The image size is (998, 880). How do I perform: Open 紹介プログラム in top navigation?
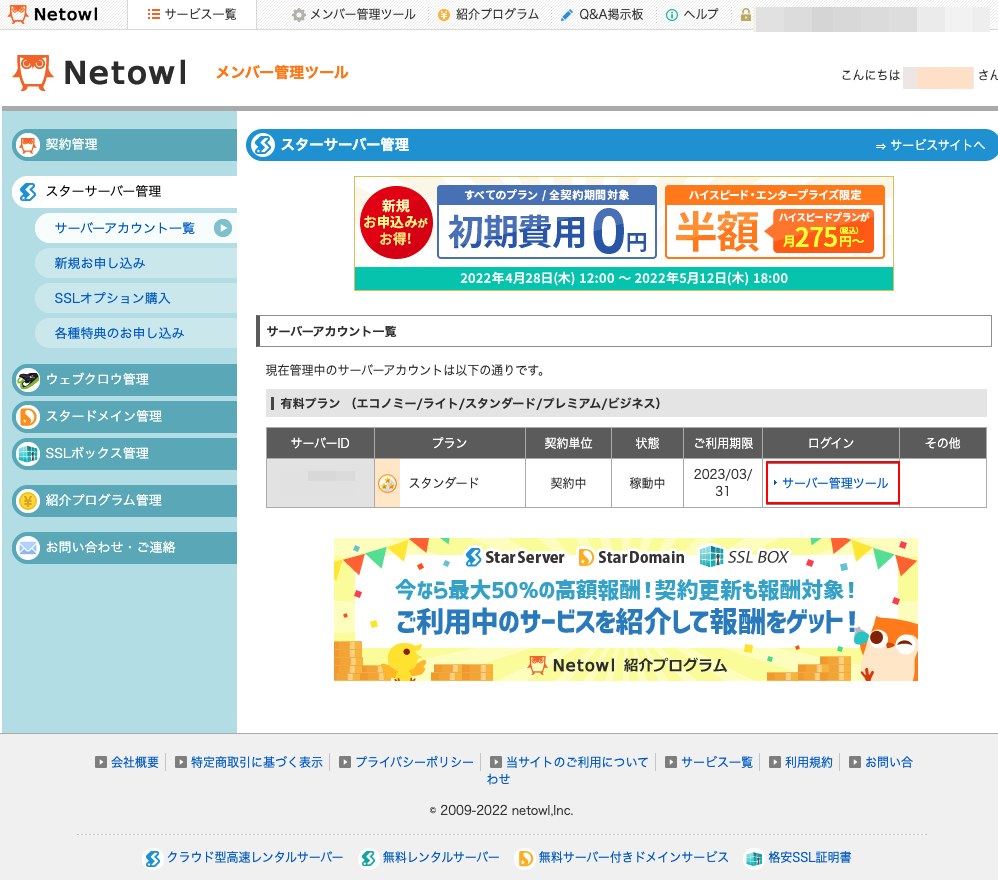click(489, 15)
